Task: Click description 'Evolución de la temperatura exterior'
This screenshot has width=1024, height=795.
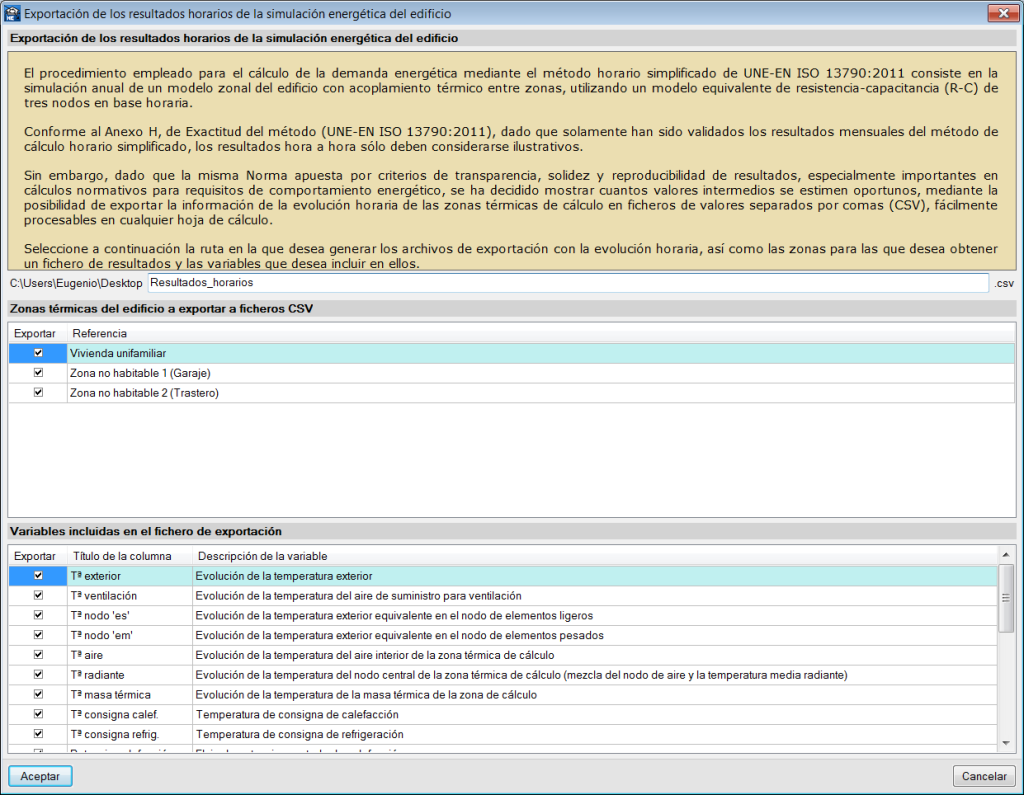Action: pos(595,576)
